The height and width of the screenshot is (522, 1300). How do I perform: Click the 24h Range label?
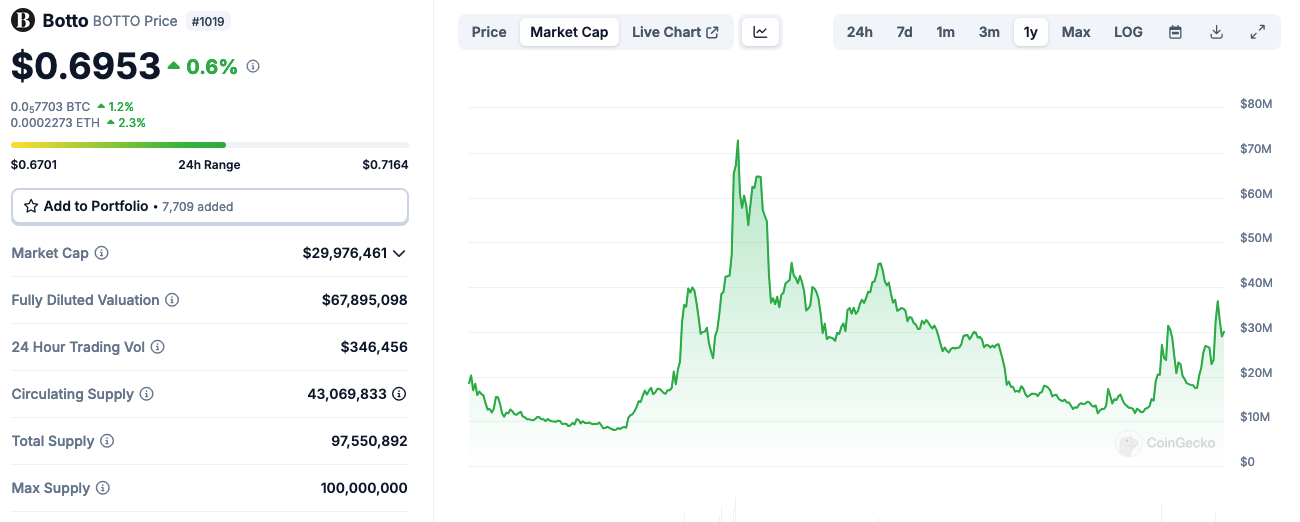(209, 165)
